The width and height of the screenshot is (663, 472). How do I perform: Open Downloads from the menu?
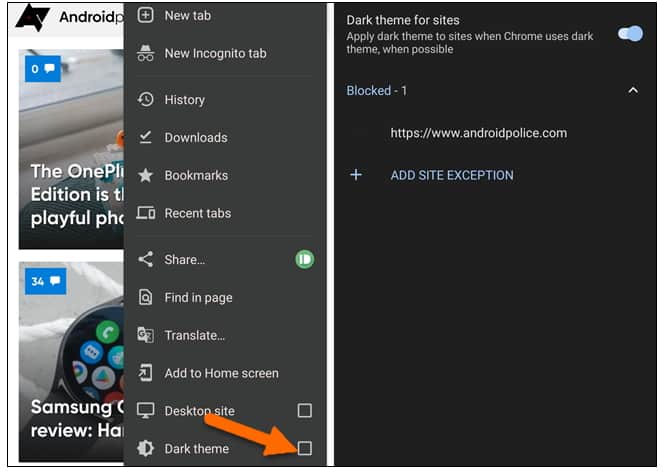pyautogui.click(x=225, y=137)
